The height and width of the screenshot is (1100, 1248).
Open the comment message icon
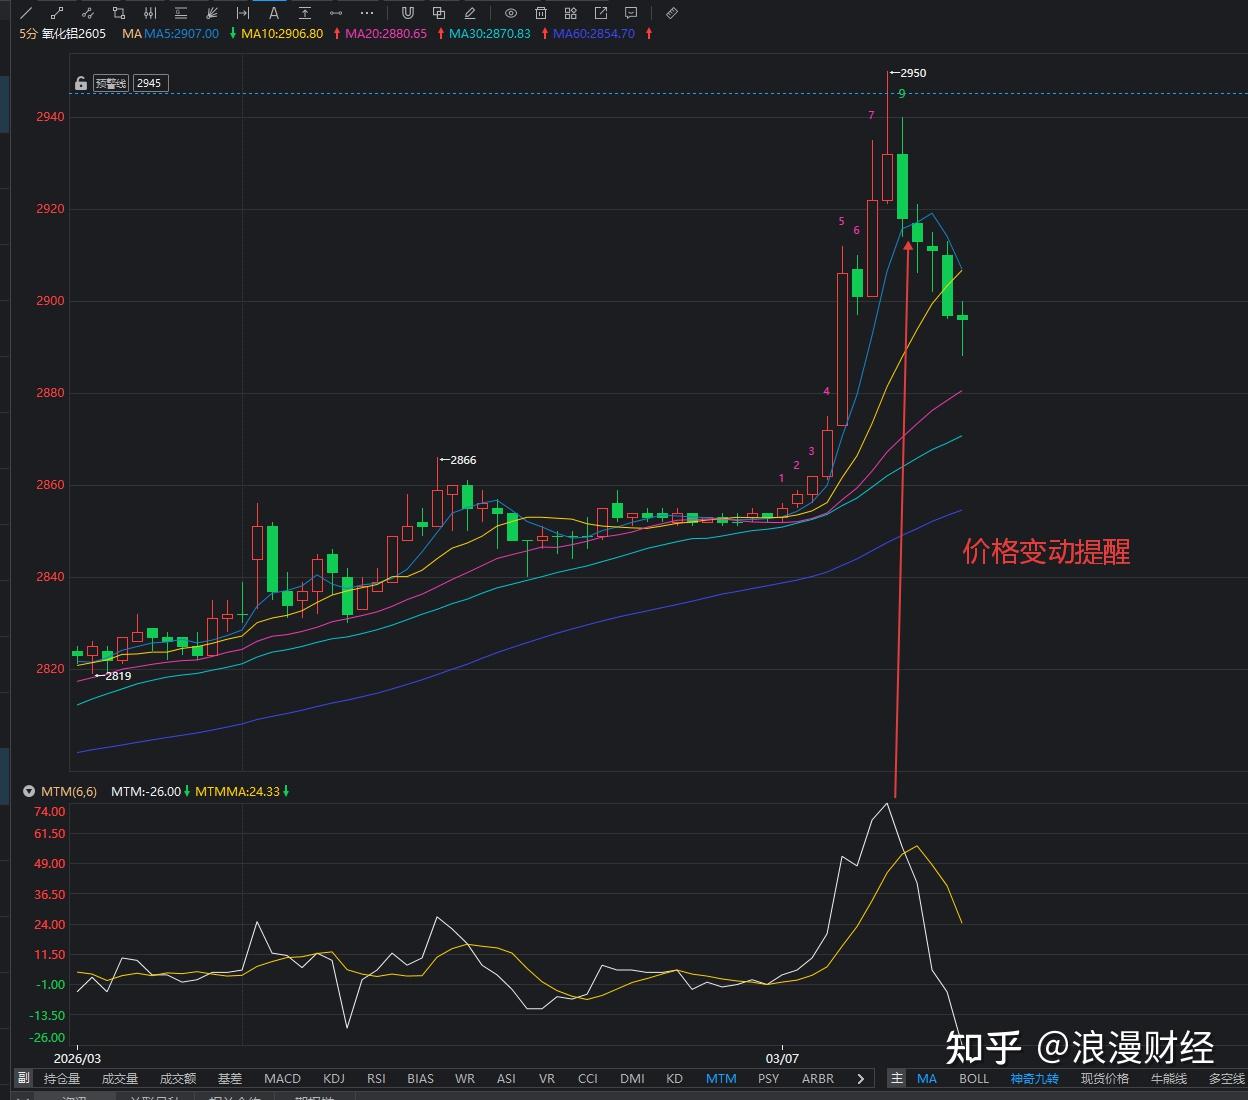631,13
